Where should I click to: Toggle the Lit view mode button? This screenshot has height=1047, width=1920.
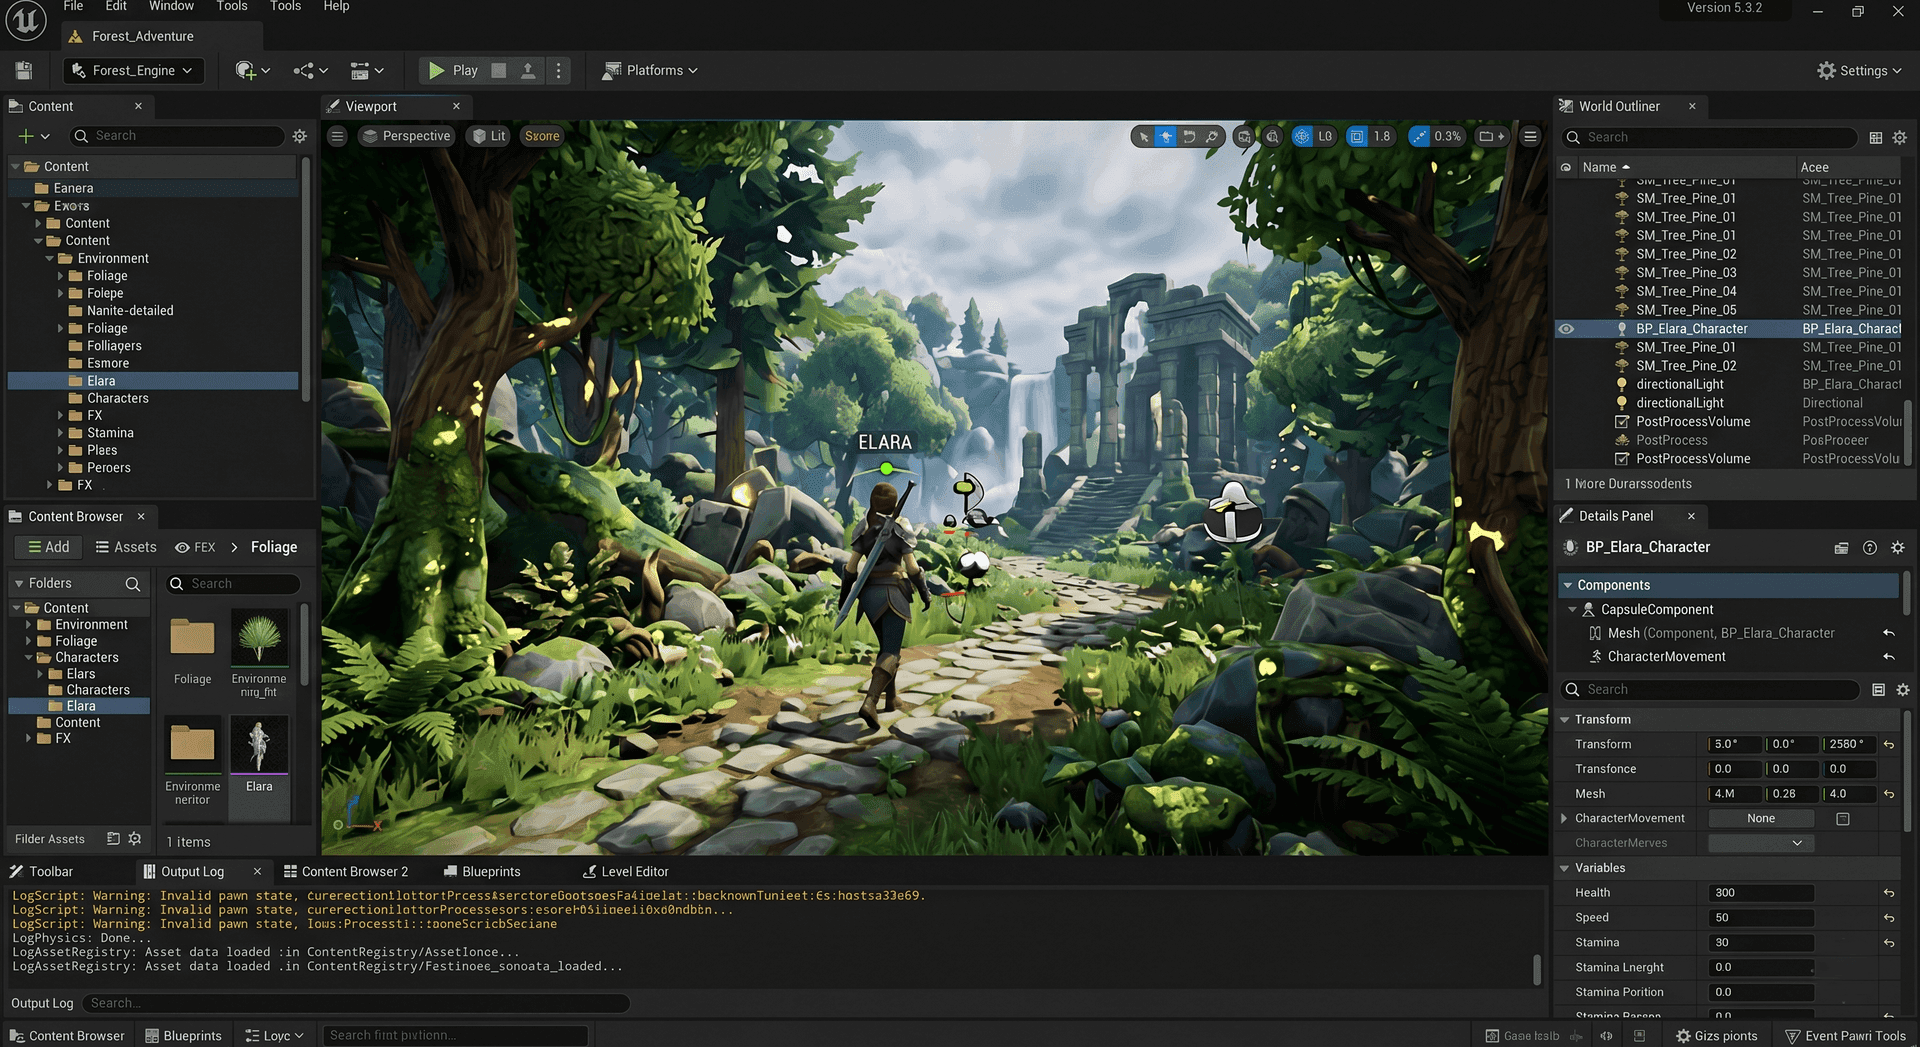click(489, 136)
